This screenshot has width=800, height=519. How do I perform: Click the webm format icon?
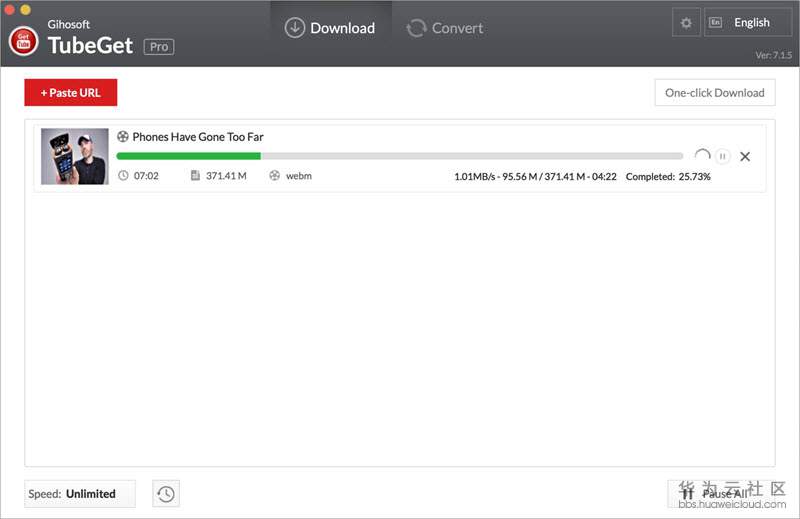point(275,176)
